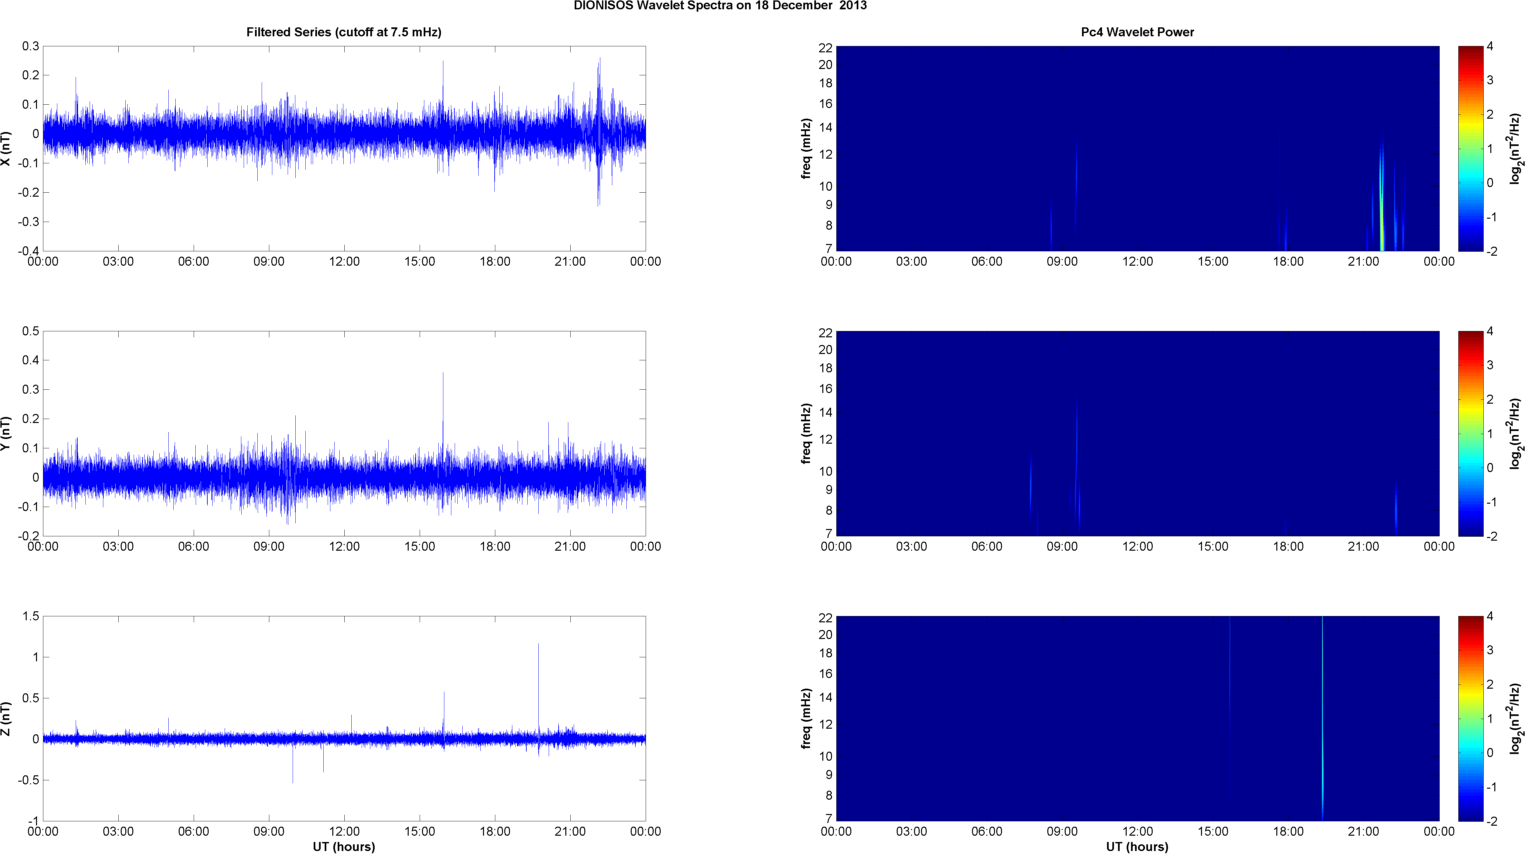The width and height of the screenshot is (1525, 854).
Task: Click the top wavelet plot colorbar
Action: click(1470, 148)
